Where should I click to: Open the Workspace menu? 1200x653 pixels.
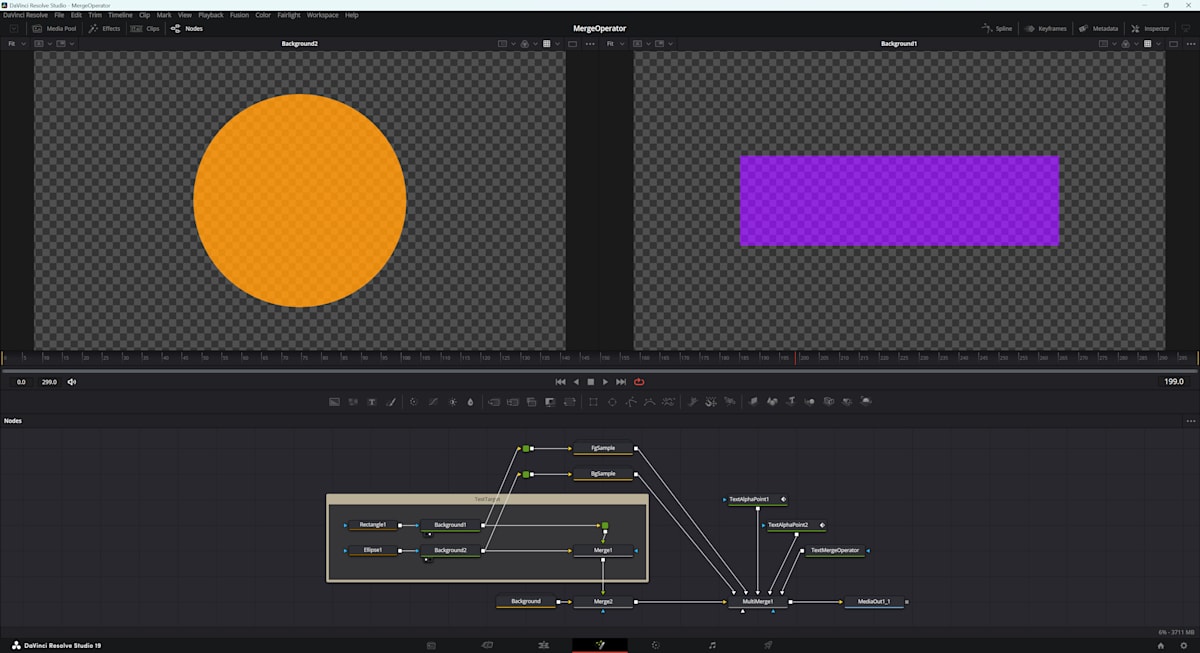(322, 15)
